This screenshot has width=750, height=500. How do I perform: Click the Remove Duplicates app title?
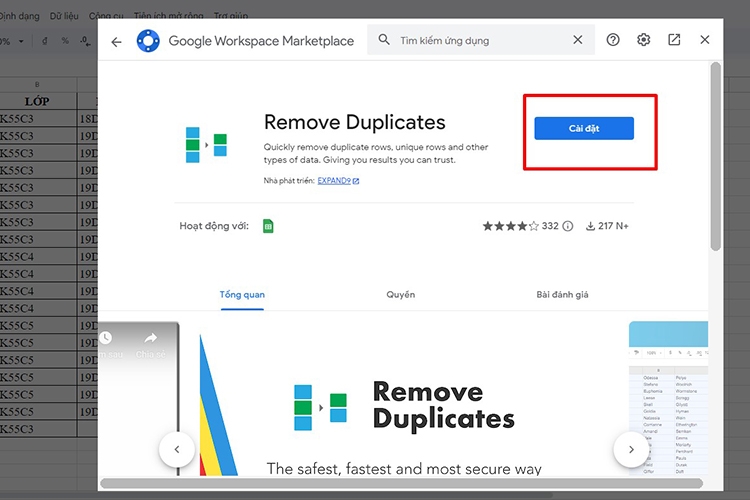pos(354,122)
